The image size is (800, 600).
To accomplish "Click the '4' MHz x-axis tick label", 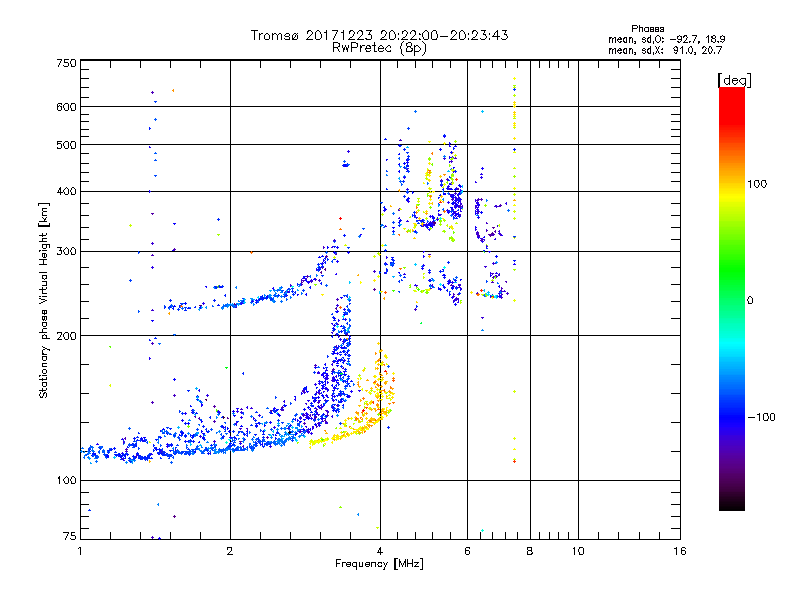I will click(380, 551).
